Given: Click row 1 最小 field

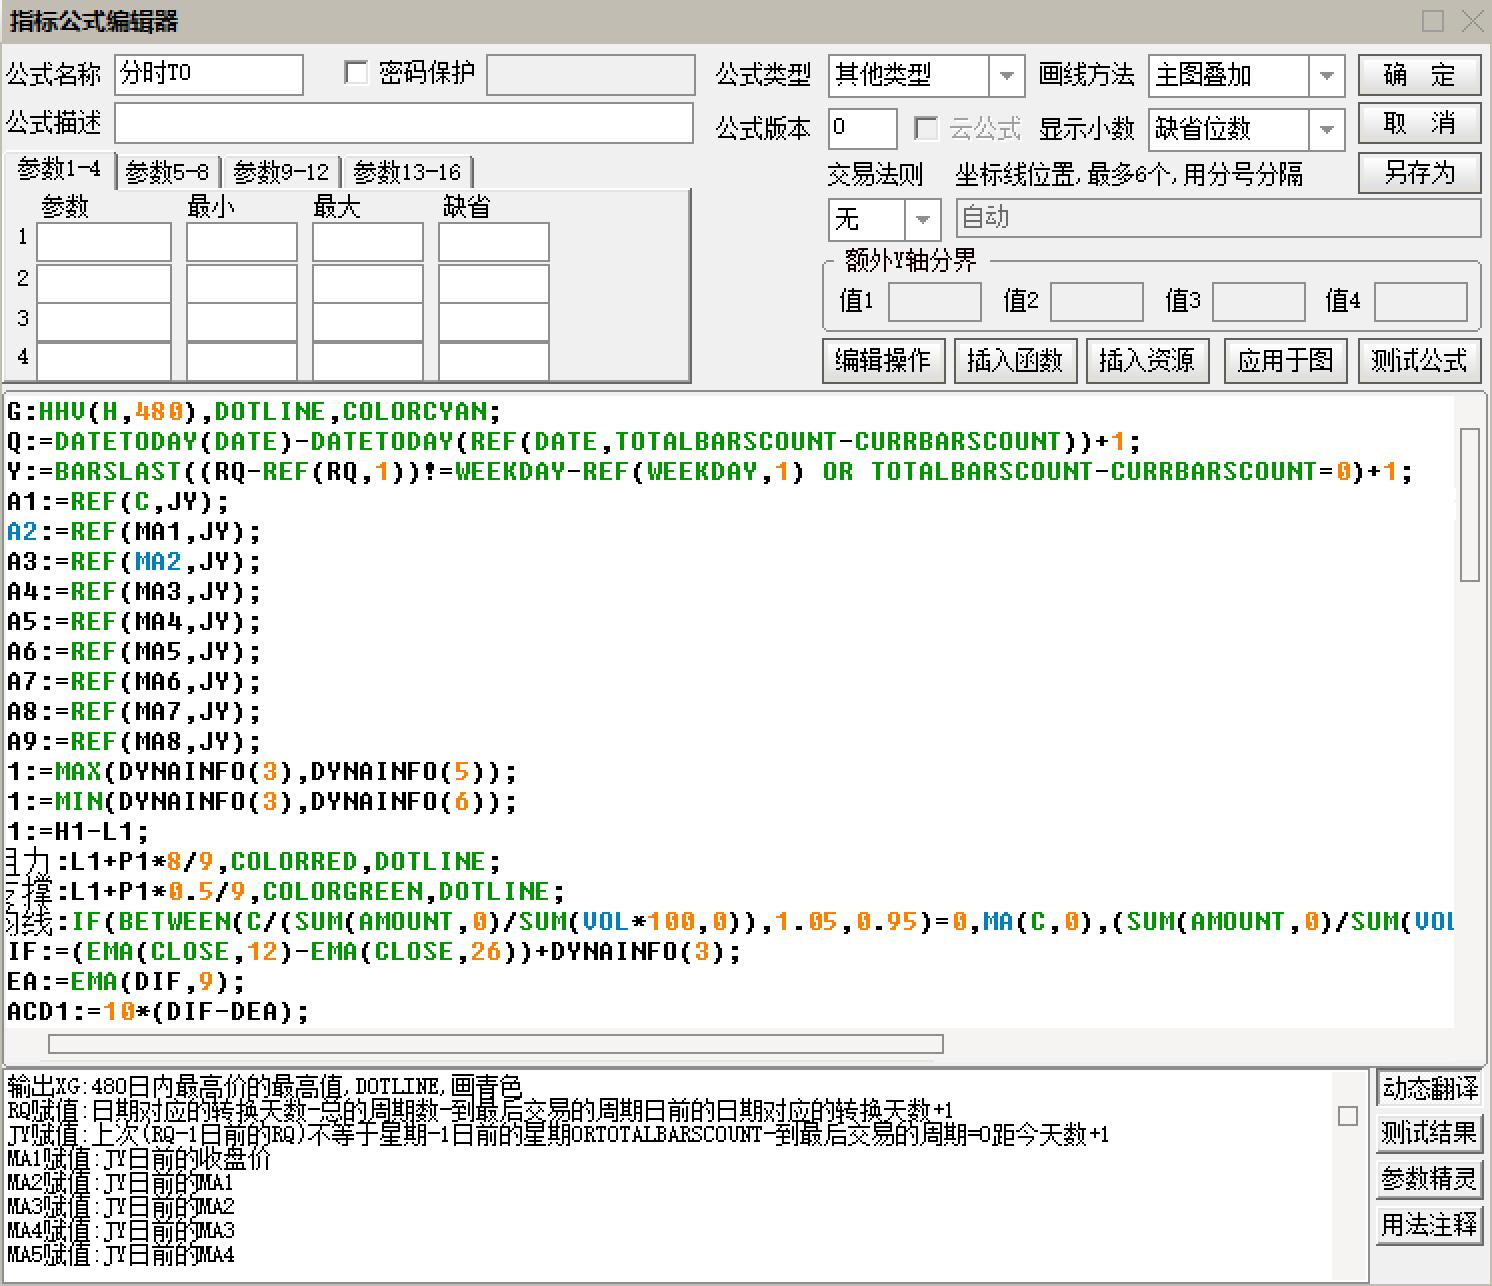Looking at the screenshot, I should click(x=242, y=242).
